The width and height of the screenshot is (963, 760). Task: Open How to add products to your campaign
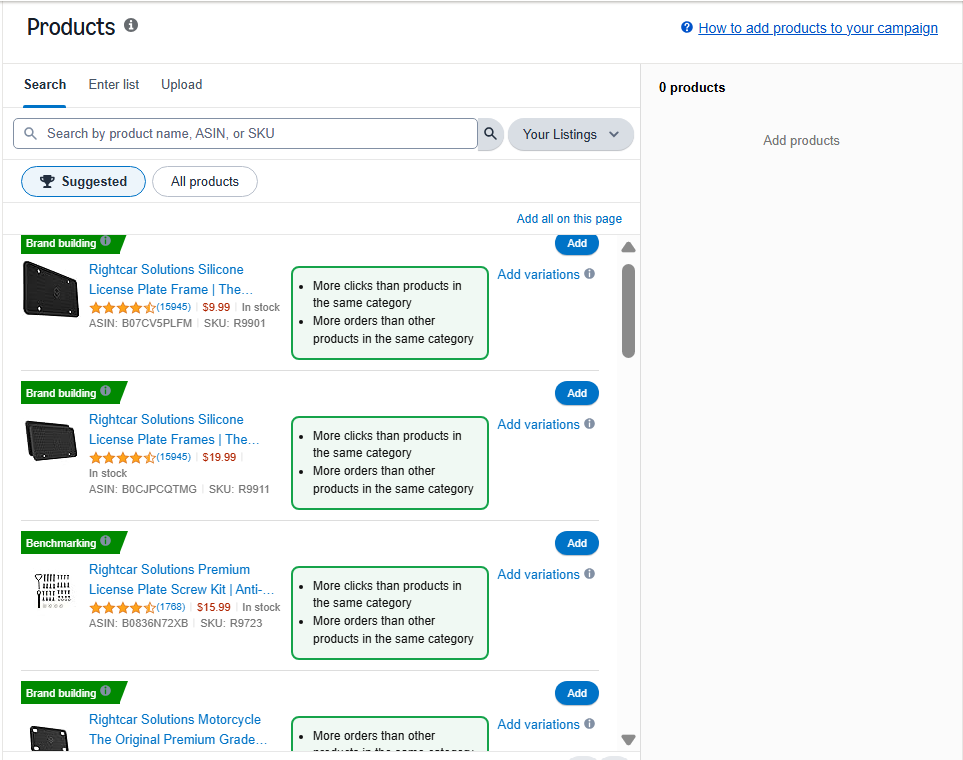(x=817, y=28)
